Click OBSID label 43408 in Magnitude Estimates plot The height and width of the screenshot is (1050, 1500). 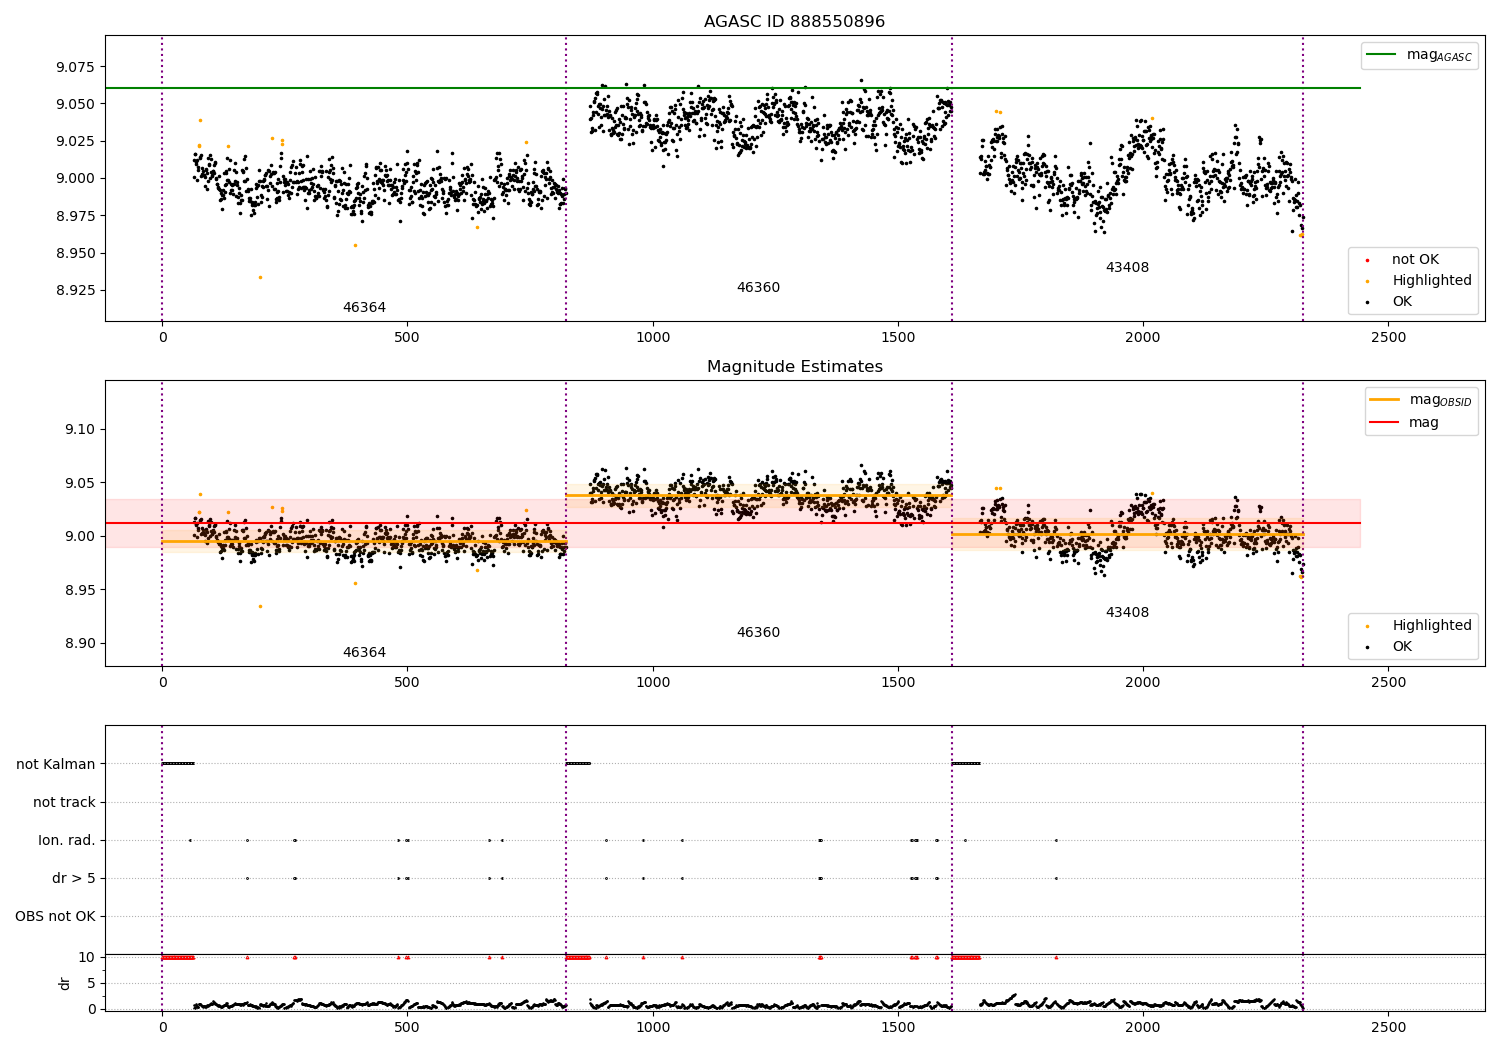click(x=1127, y=613)
